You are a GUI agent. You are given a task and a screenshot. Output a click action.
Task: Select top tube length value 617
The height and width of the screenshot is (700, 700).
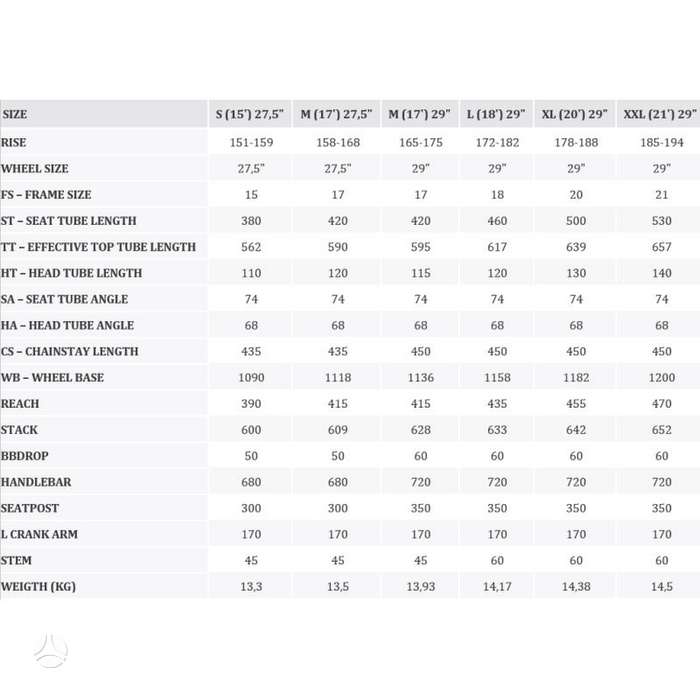[497, 247]
